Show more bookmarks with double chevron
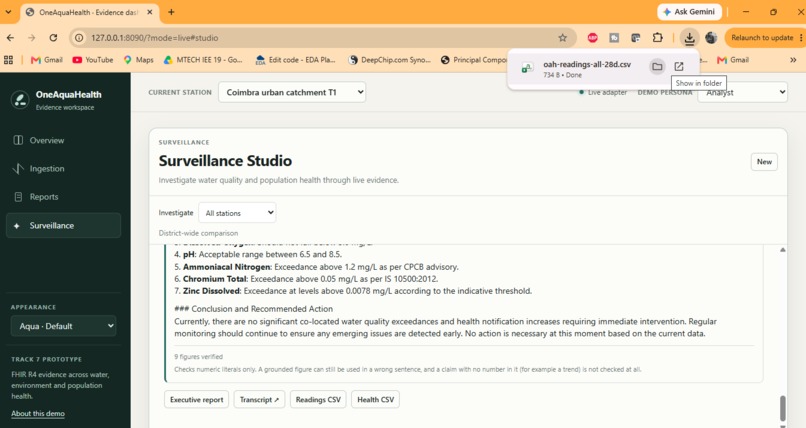Screen dimensions: 806x428 (x=793, y=60)
